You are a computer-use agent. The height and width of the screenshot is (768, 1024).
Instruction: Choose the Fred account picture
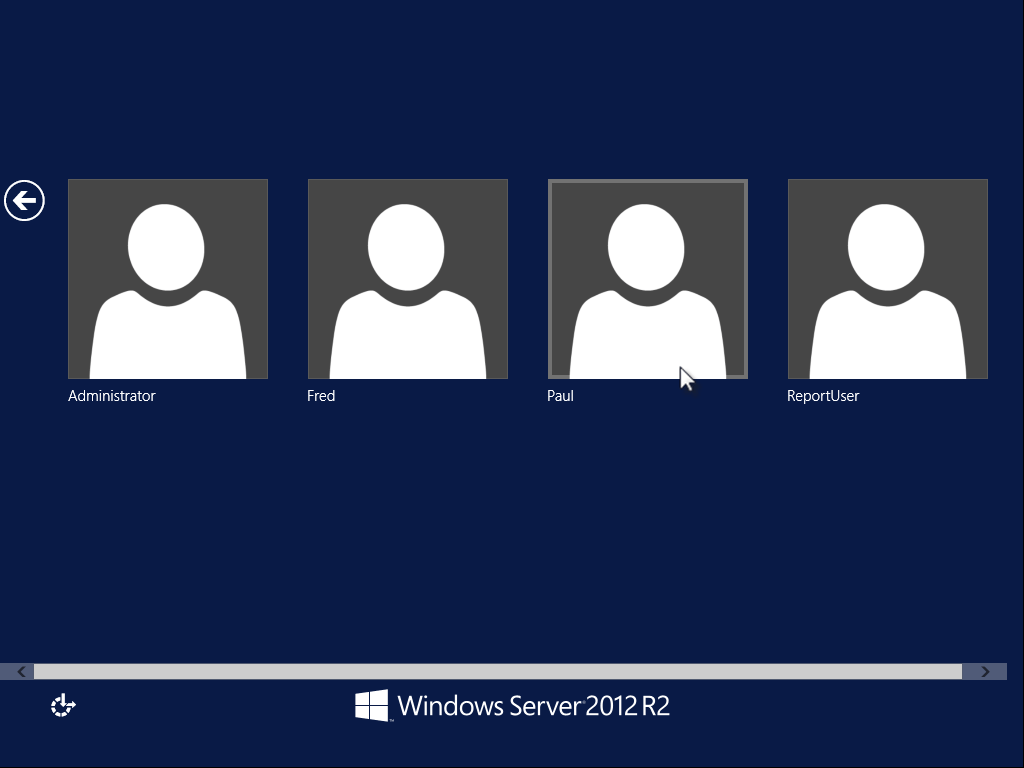[408, 279]
